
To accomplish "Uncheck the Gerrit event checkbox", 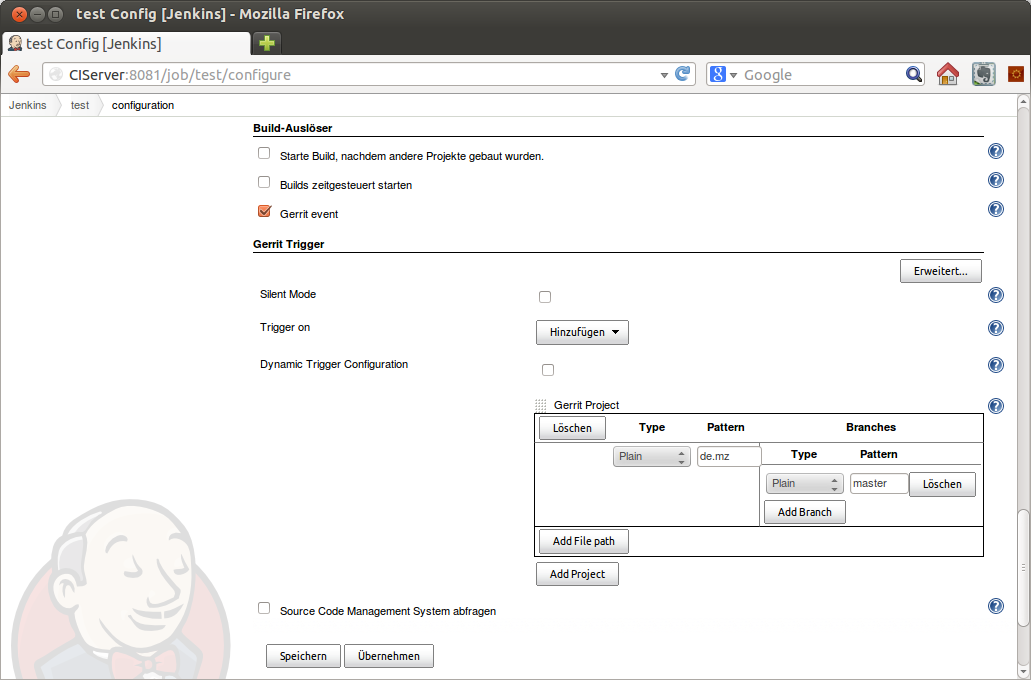I will coord(264,211).
